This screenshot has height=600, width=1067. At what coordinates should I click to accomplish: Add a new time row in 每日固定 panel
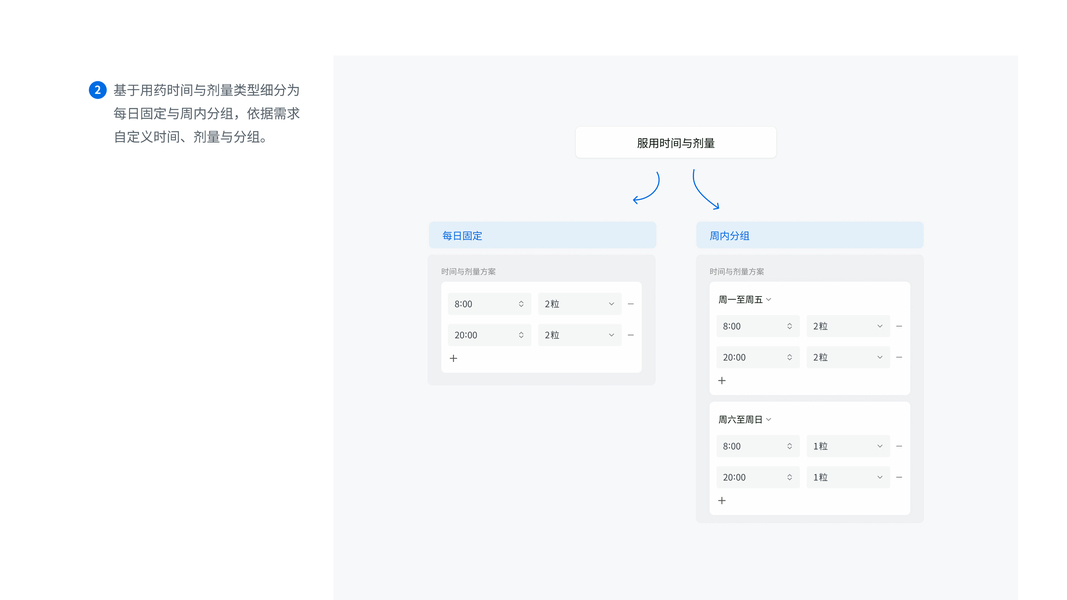(x=453, y=359)
